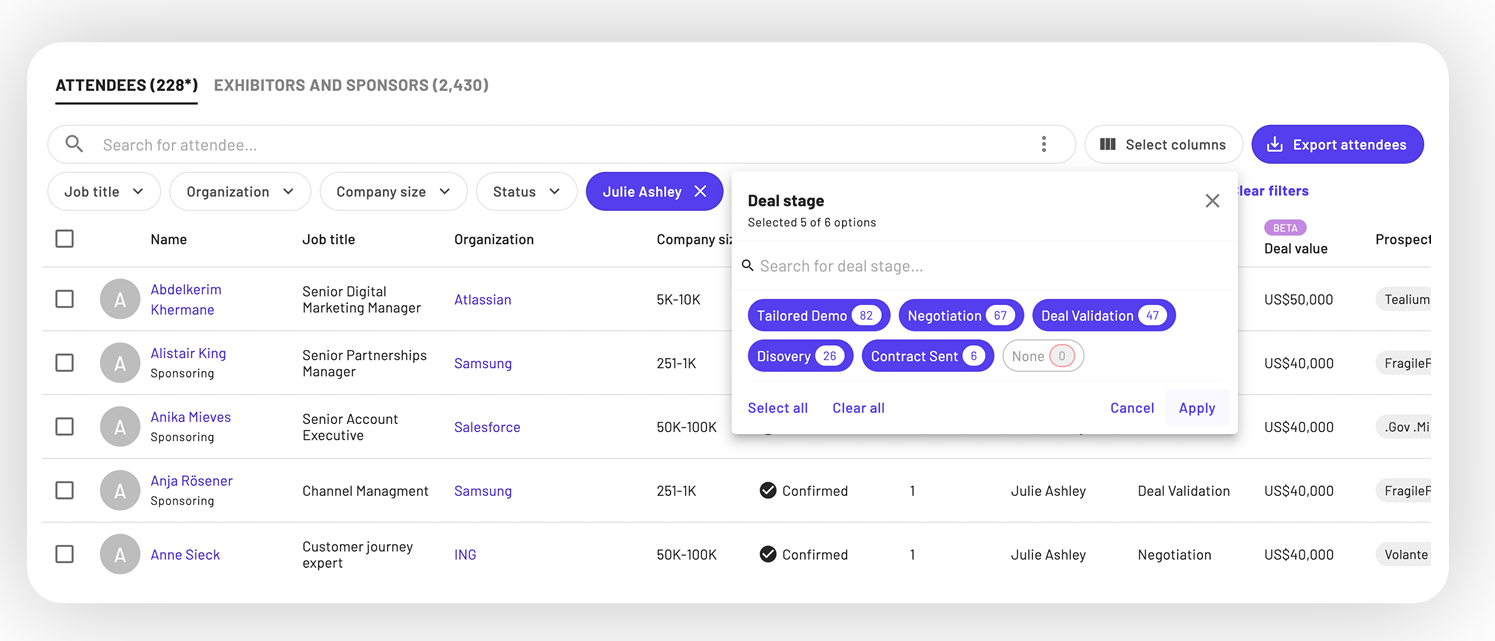Switch to Exhibitors and Sponsors tab

click(x=351, y=86)
